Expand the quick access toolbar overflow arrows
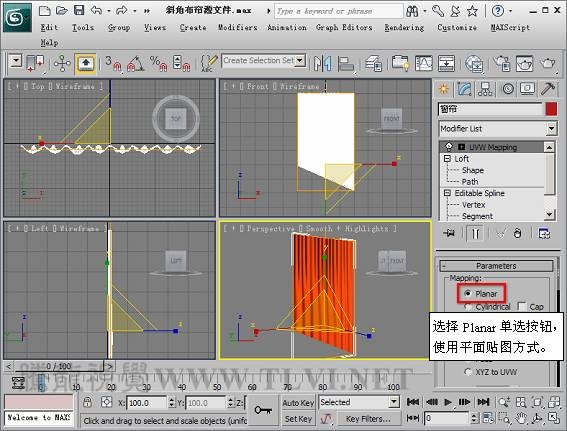The height and width of the screenshot is (431, 567). (x=147, y=11)
